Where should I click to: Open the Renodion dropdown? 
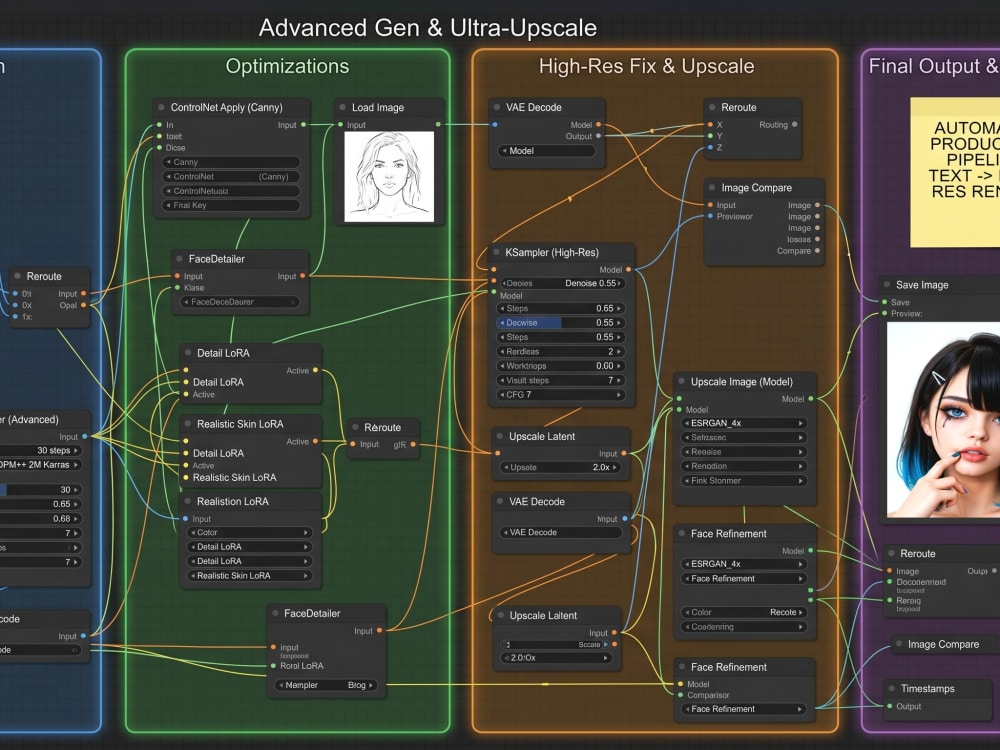tap(744, 466)
